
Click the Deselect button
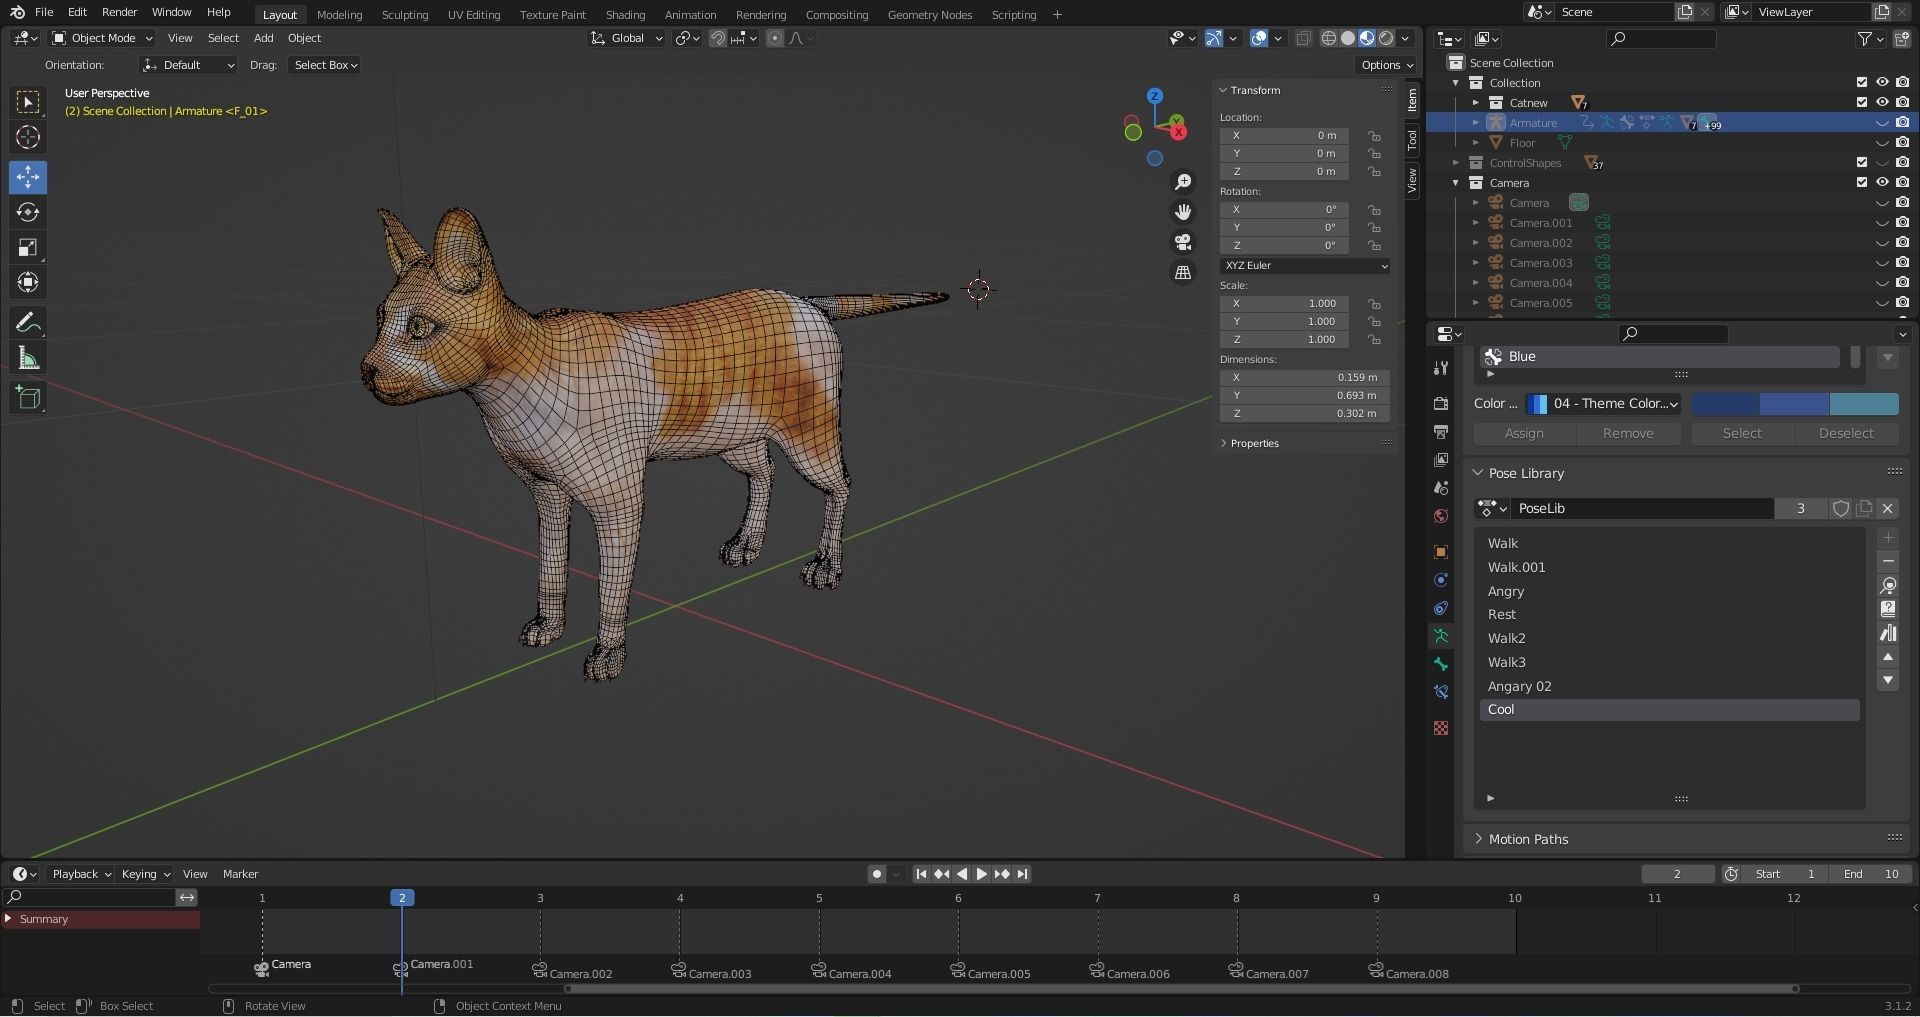(x=1846, y=433)
